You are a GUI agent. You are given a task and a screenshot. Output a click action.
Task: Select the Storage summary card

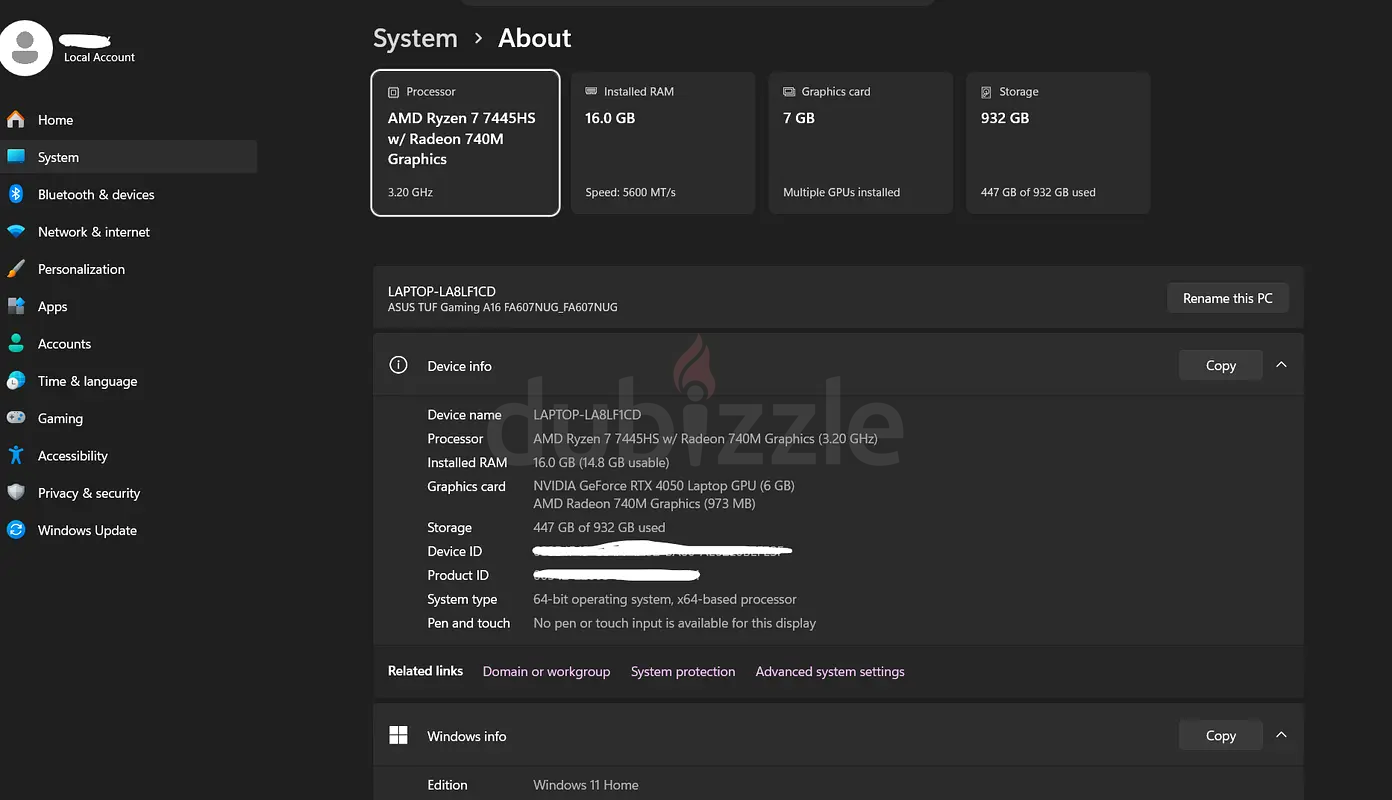(1059, 142)
